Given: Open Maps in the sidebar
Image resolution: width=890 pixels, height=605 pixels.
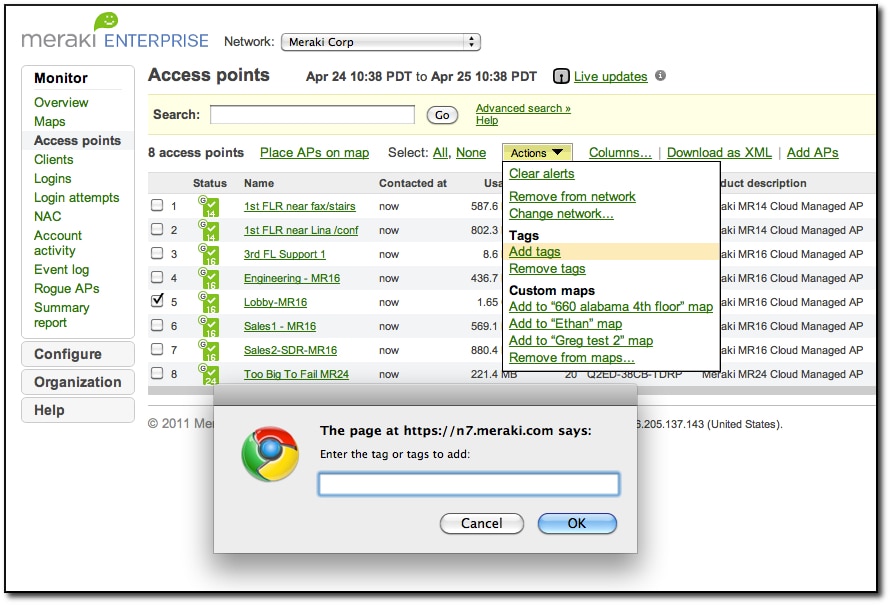Looking at the screenshot, I should [x=49, y=121].
